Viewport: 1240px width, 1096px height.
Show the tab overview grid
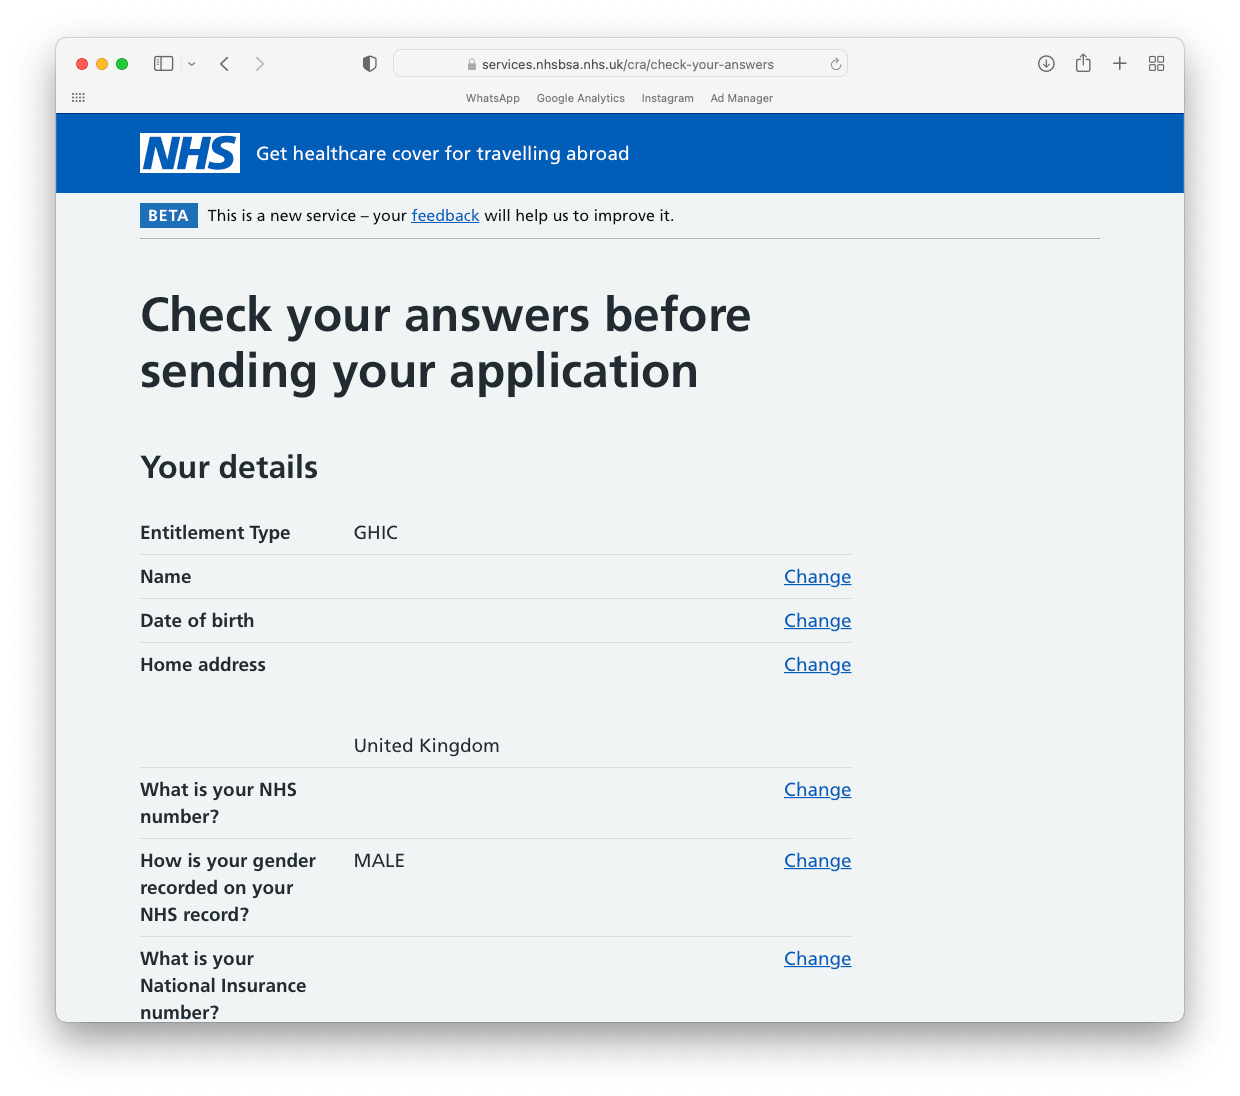[1157, 64]
